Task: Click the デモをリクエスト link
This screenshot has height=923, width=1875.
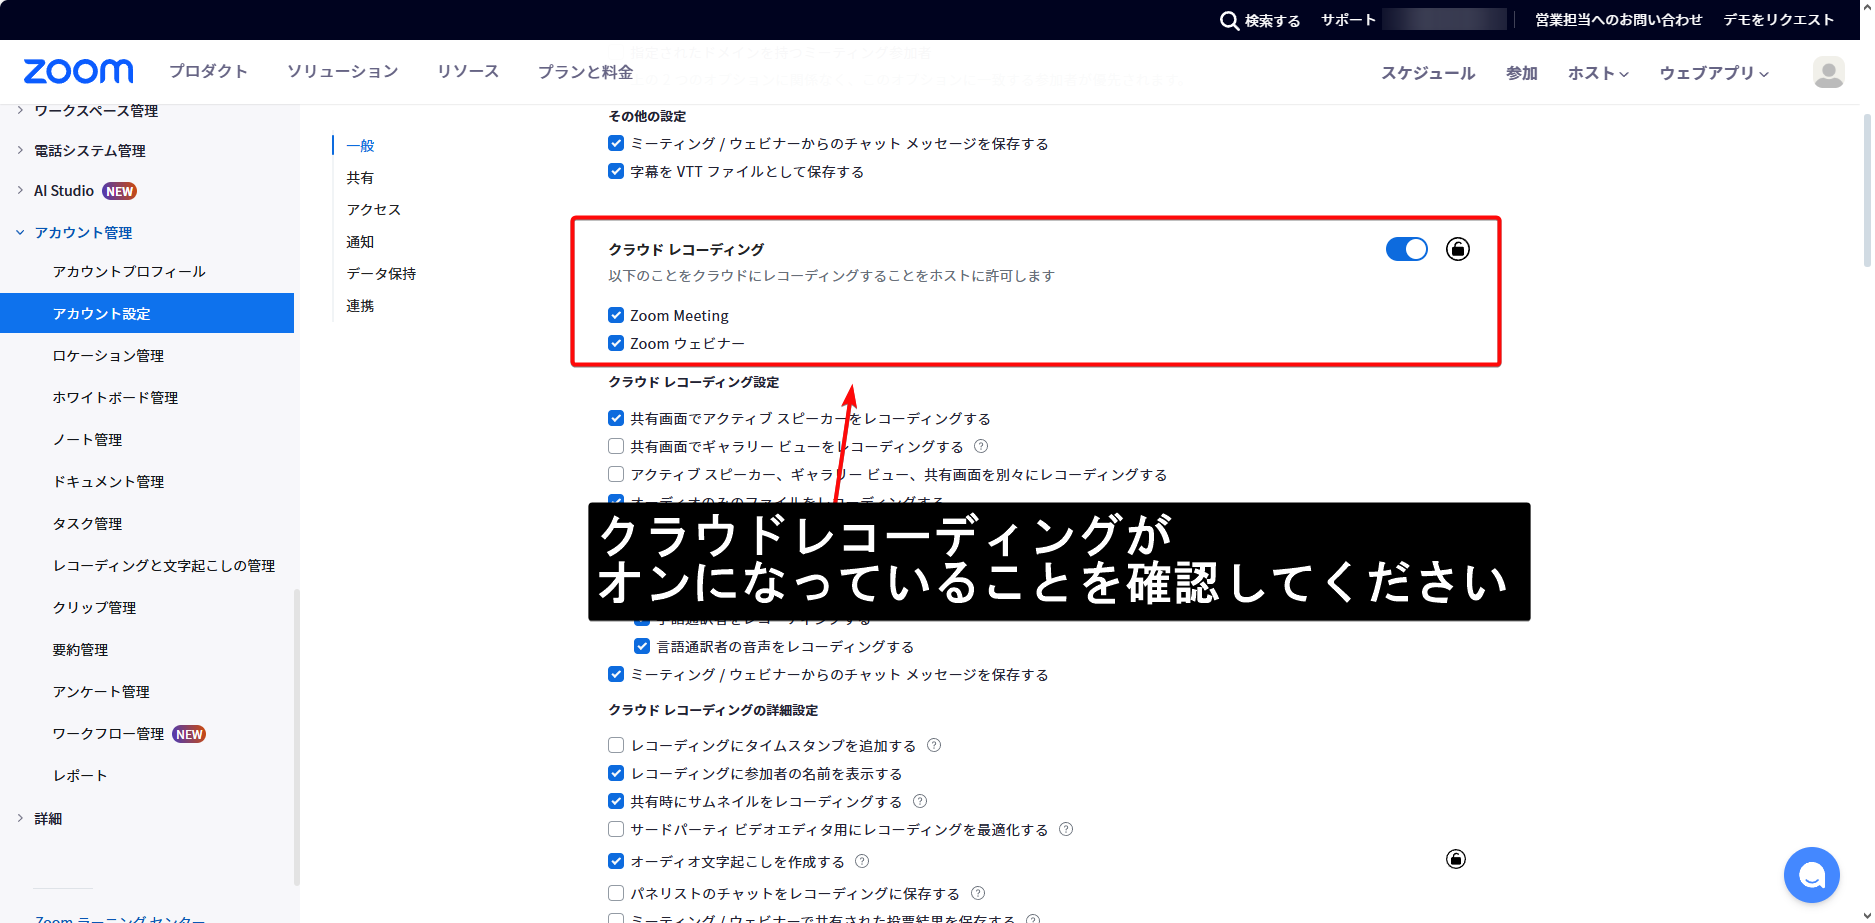Action: coord(1778,20)
